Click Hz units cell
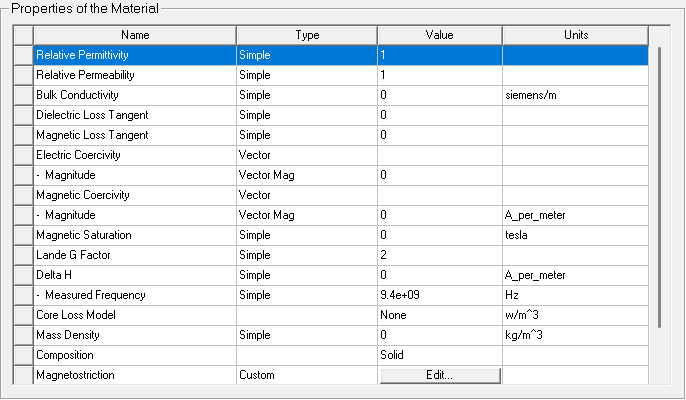 tap(576, 295)
